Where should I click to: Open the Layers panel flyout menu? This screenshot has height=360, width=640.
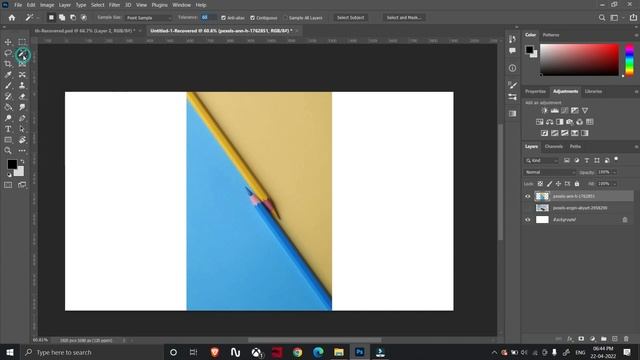point(636,147)
